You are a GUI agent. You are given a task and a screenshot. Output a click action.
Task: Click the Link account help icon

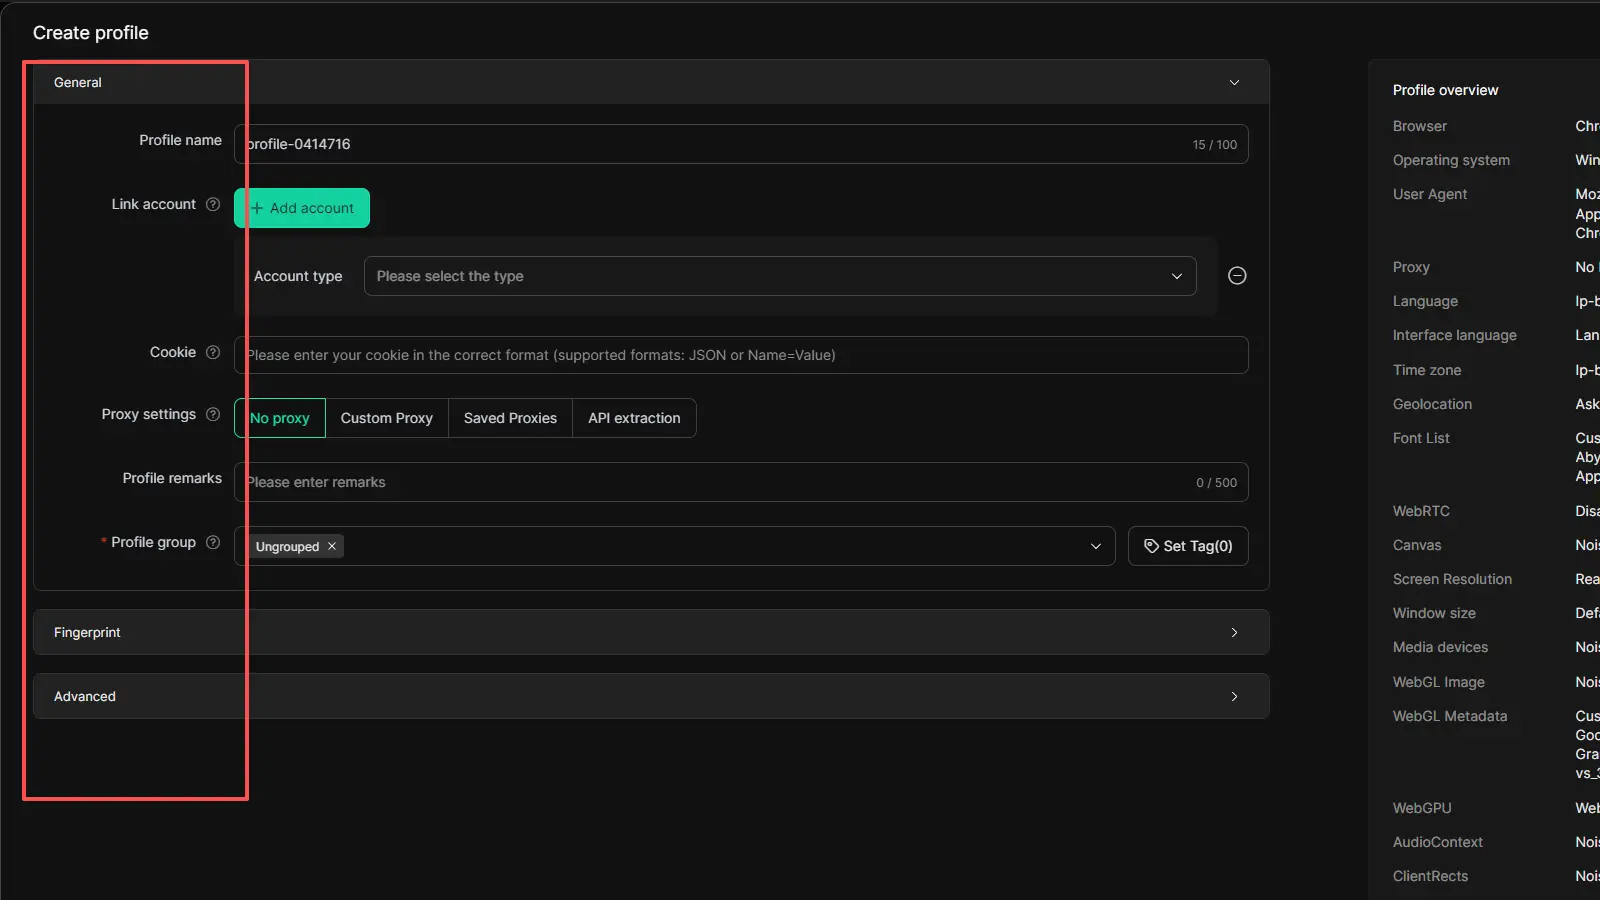tap(213, 204)
